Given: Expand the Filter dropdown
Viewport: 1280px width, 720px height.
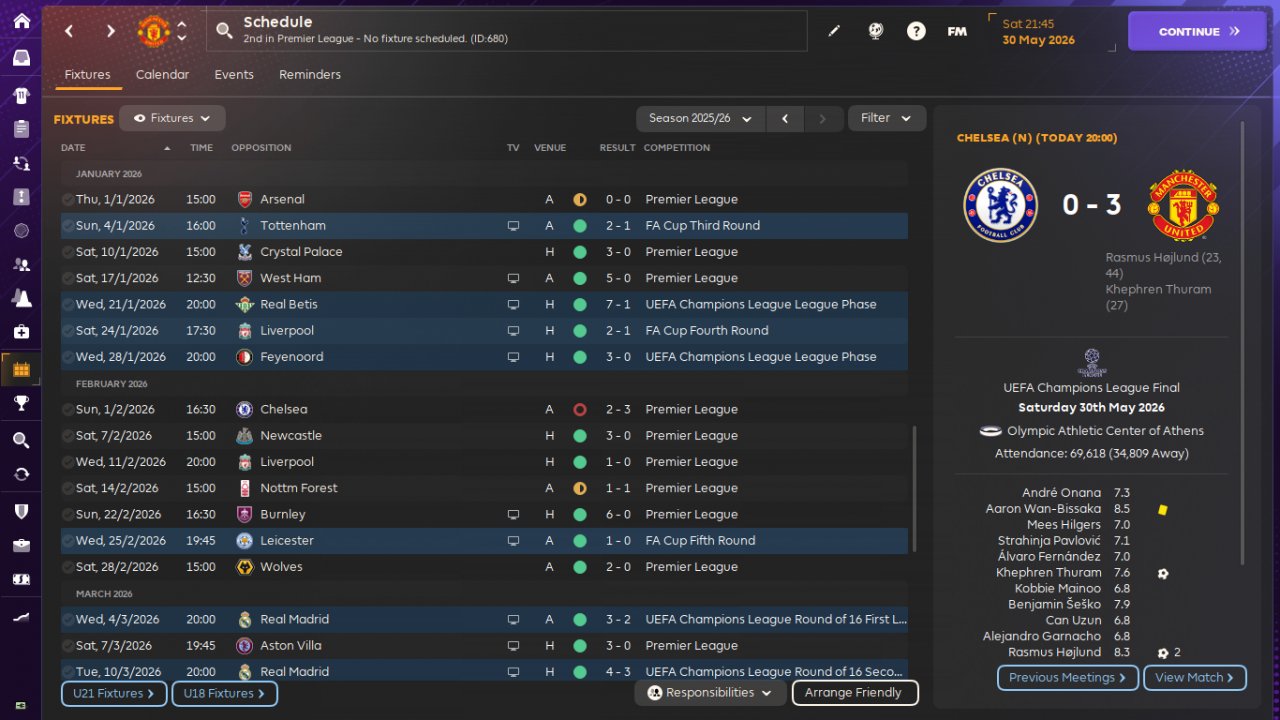Looking at the screenshot, I should (x=887, y=118).
